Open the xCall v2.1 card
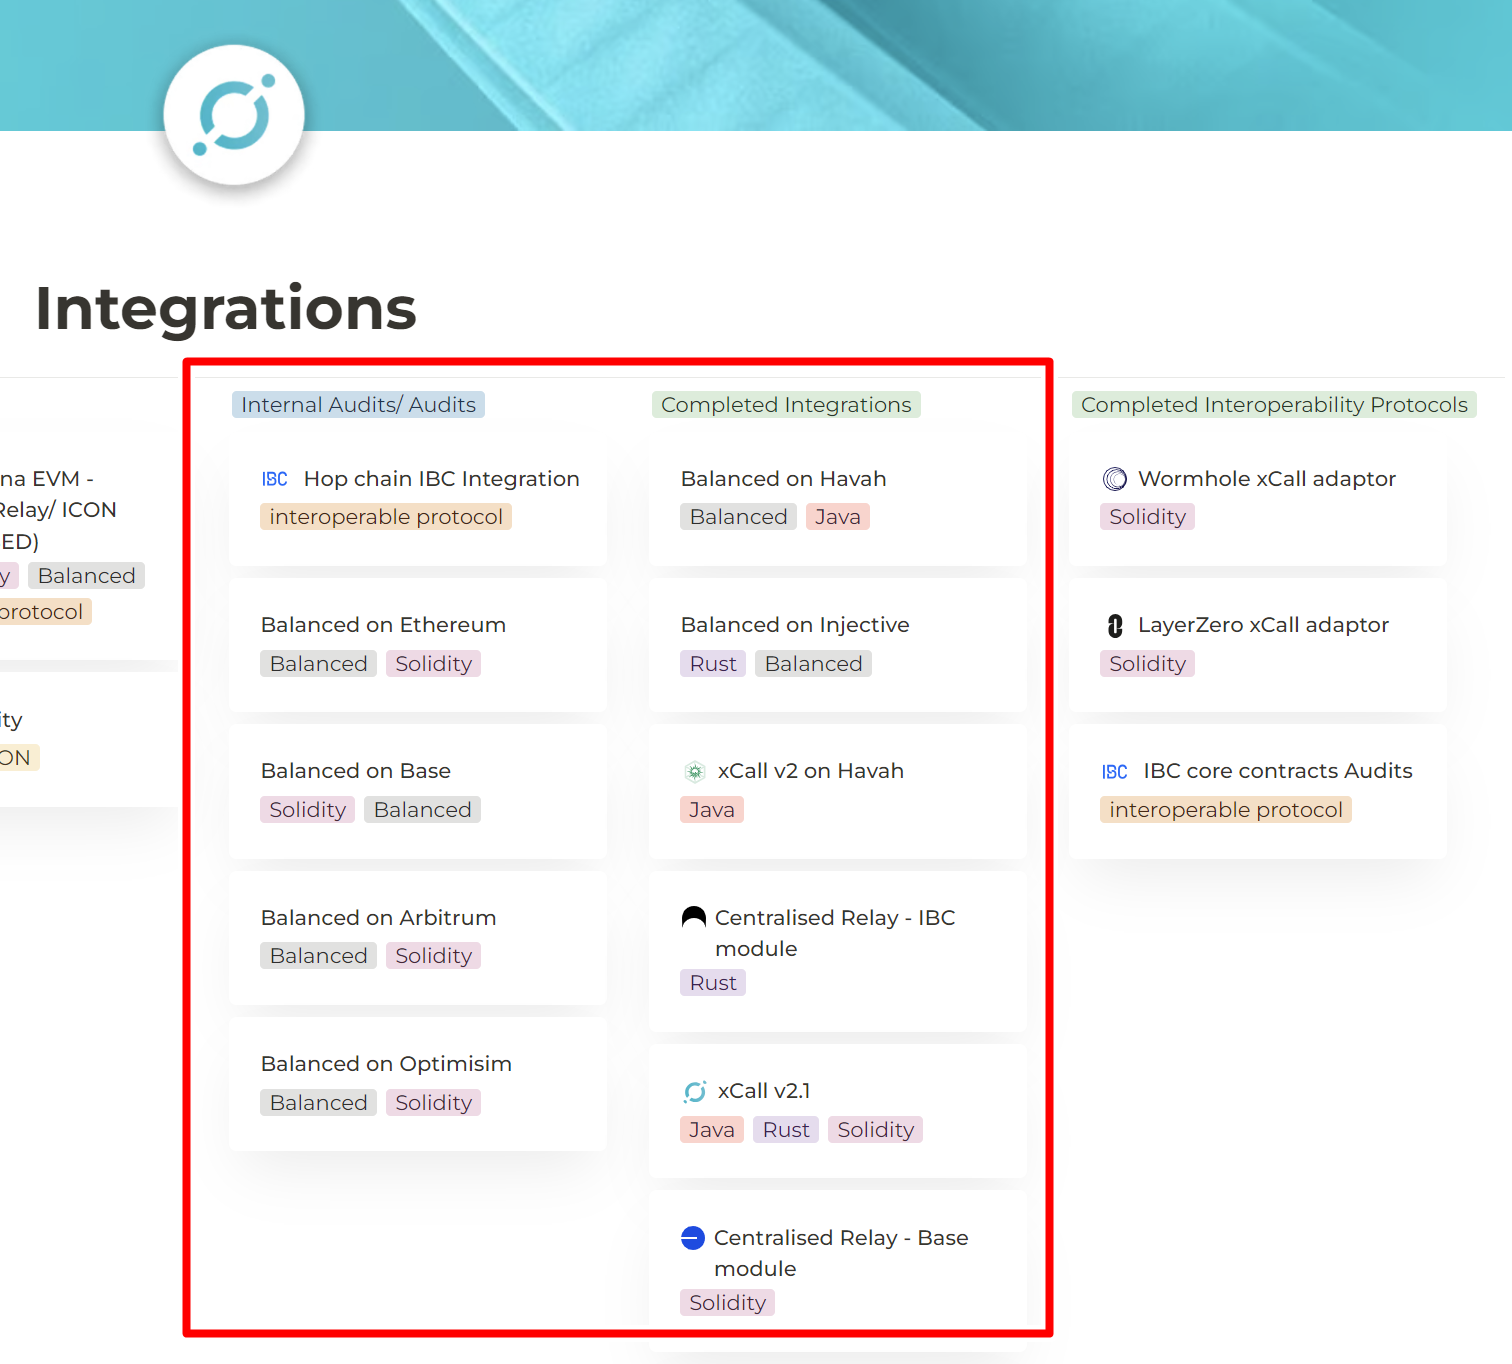Viewport: 1512px width, 1364px height. (838, 1111)
